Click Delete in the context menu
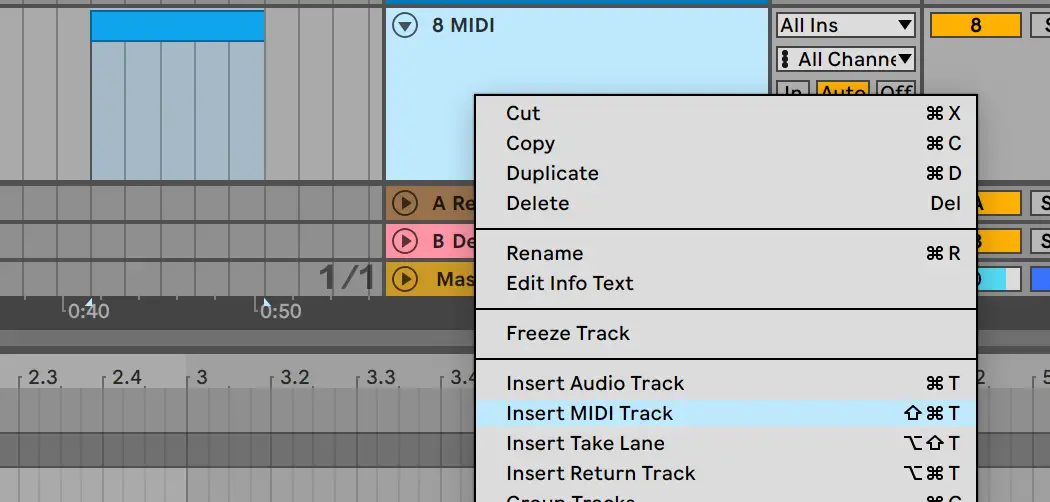Screen dimensions: 1050x502 pyautogui.click(x=537, y=203)
